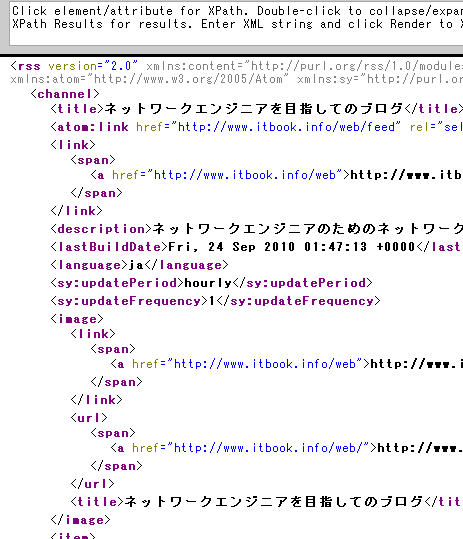This screenshot has width=463, height=539.
Task: Select the opening url tag
Action: [89, 418]
